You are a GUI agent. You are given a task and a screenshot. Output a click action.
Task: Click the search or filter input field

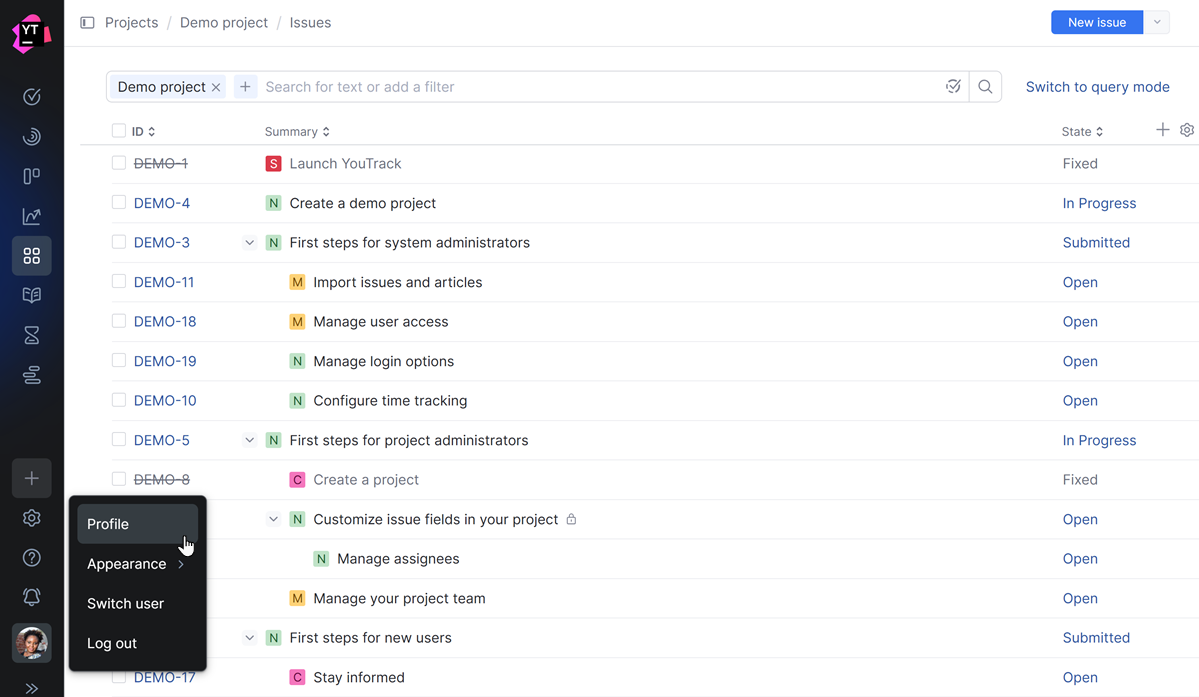600,87
